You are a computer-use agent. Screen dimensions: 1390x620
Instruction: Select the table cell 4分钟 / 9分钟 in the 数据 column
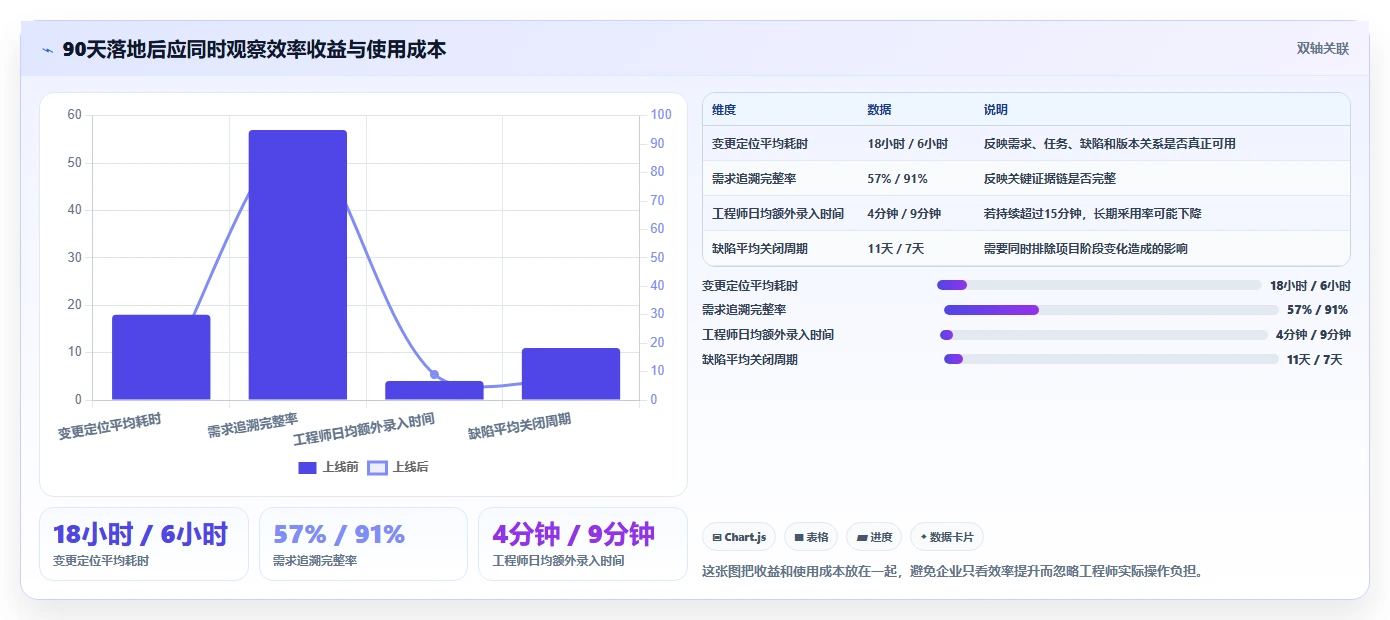[x=904, y=214]
